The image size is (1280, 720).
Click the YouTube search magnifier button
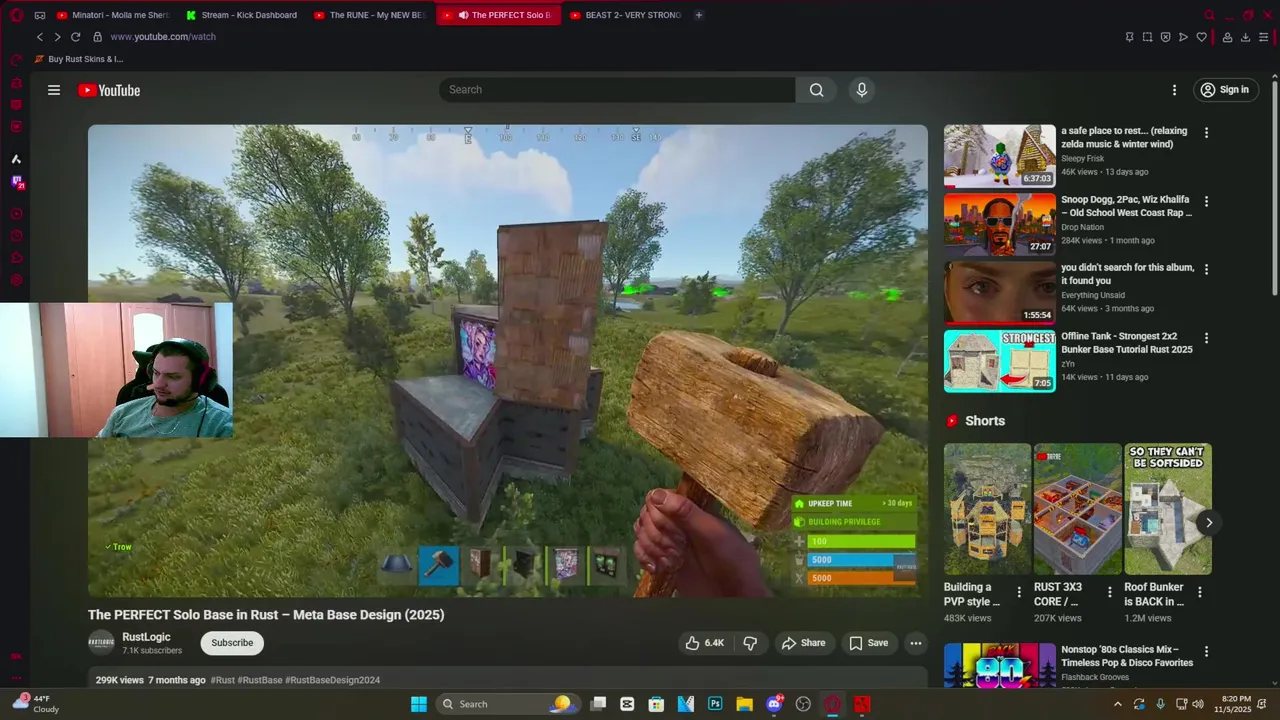click(817, 90)
